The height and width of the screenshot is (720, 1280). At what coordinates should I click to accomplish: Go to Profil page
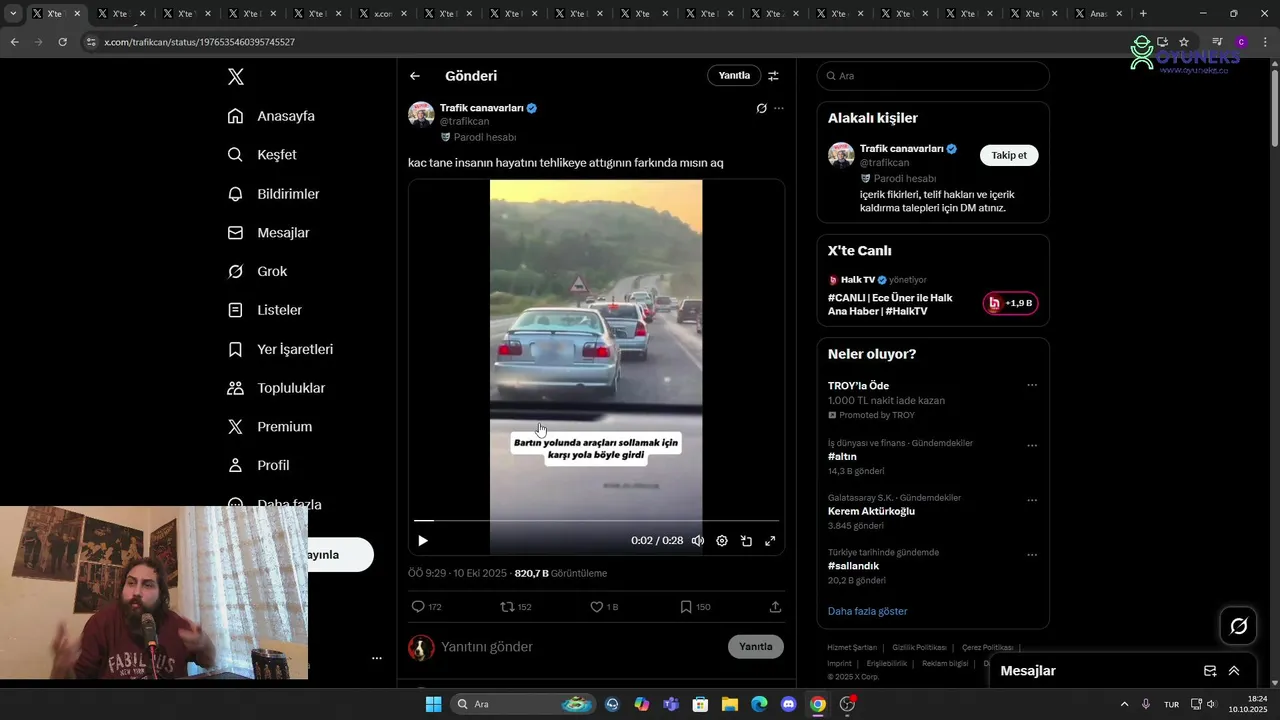point(258,466)
